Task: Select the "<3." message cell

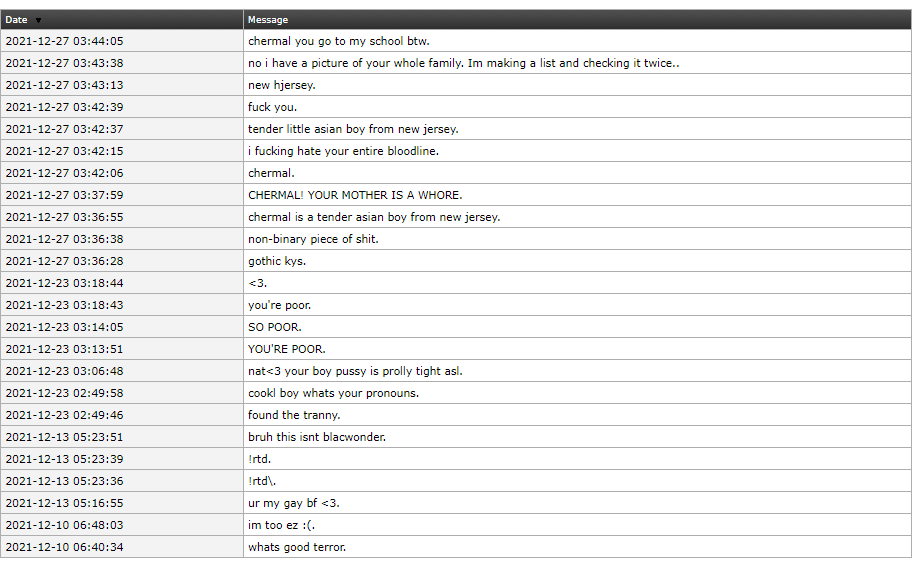Action: click(256, 283)
